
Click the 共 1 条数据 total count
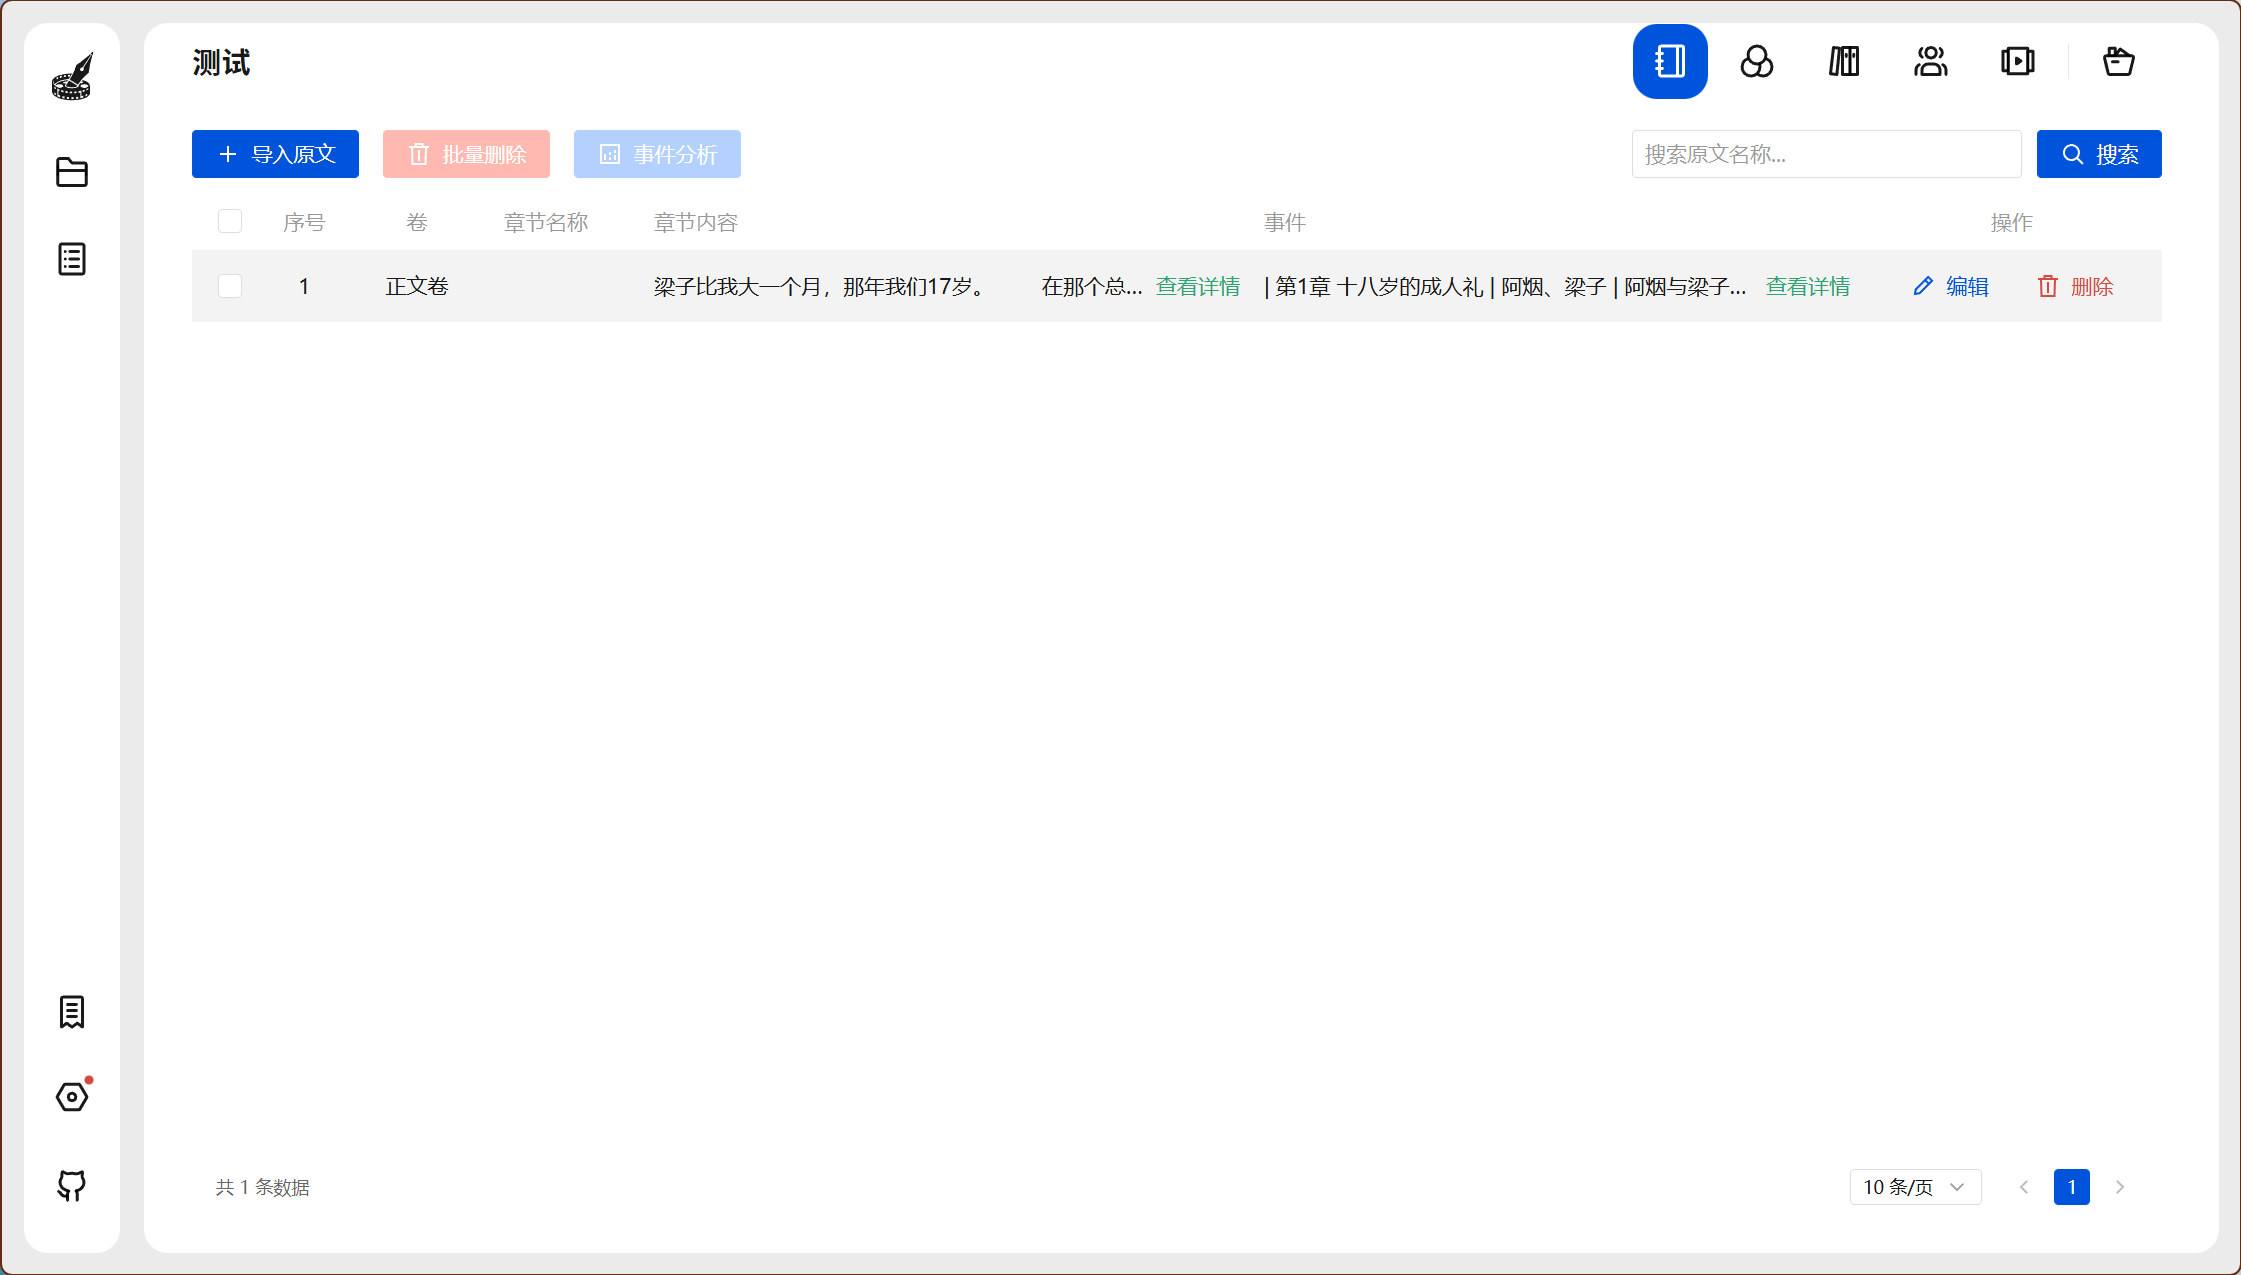click(263, 1187)
